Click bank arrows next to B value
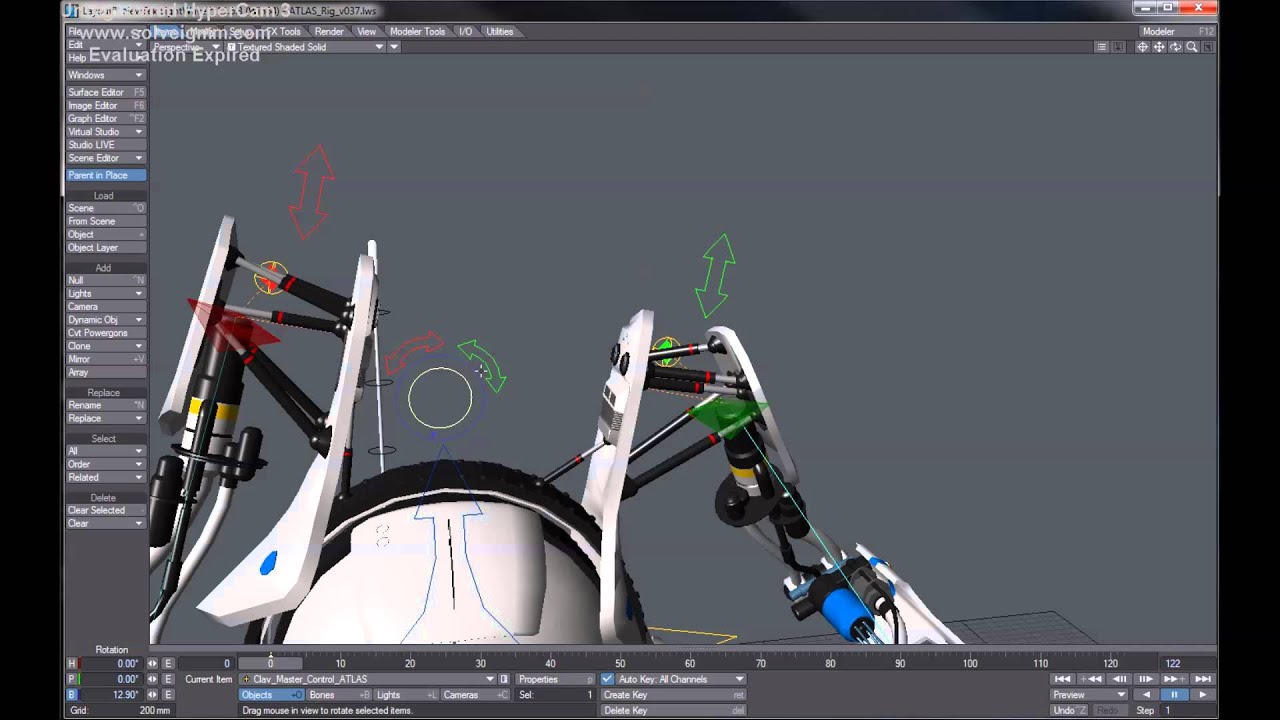This screenshot has width=1280, height=720. (153, 695)
